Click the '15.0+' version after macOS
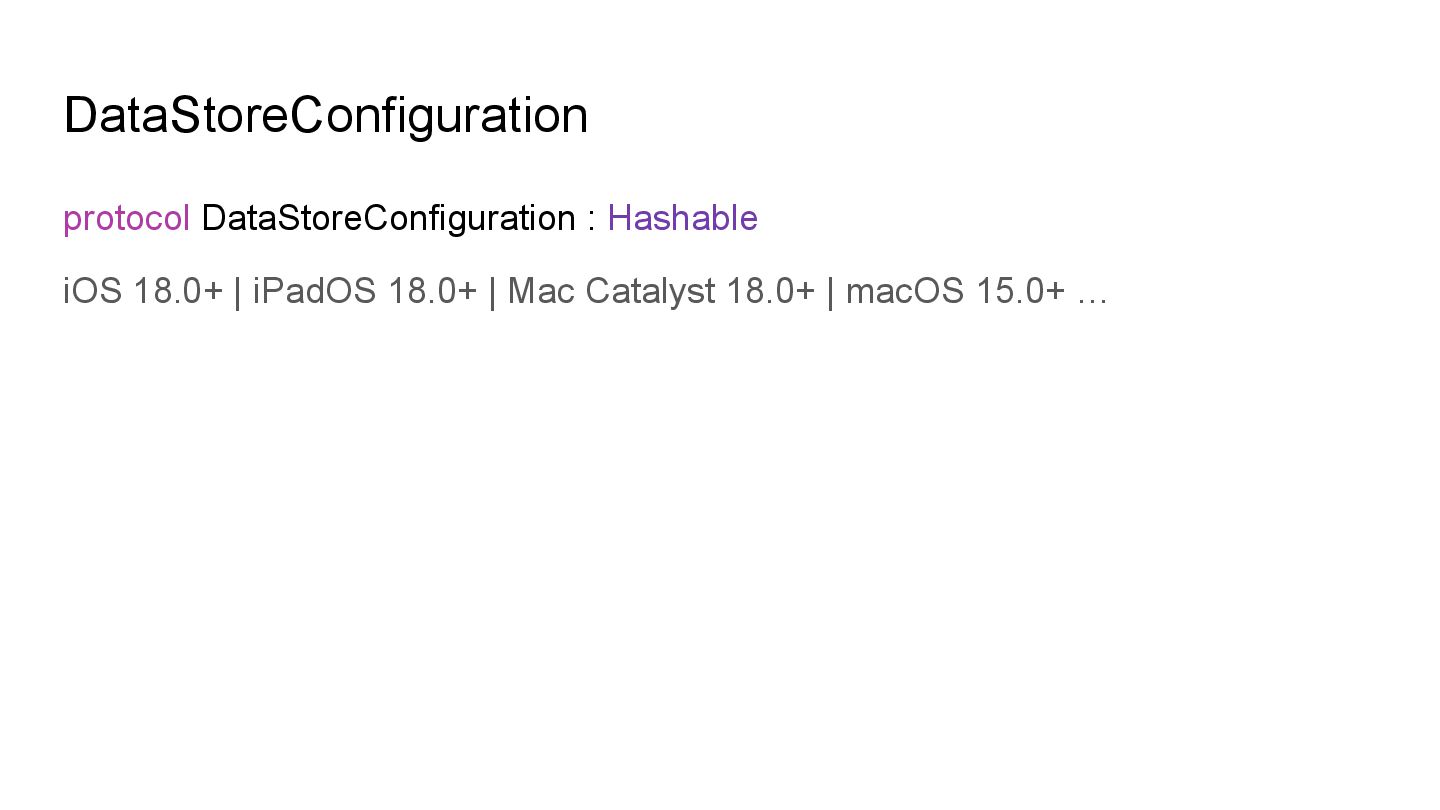The width and height of the screenshot is (1440, 810). [1020, 291]
